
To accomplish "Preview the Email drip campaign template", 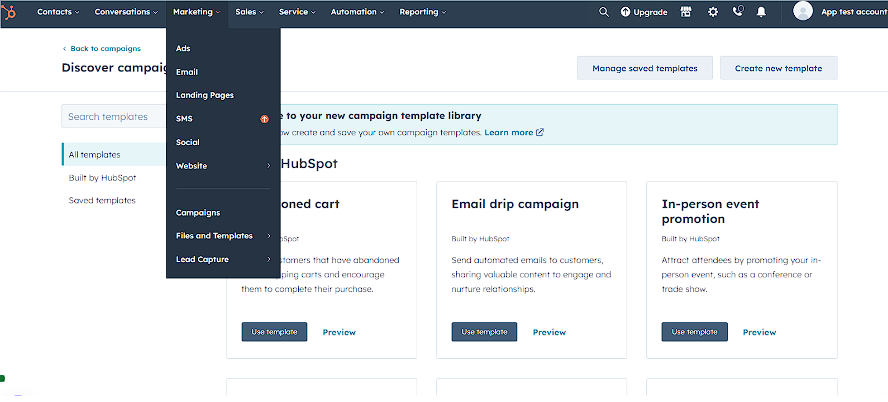I will [x=549, y=332].
